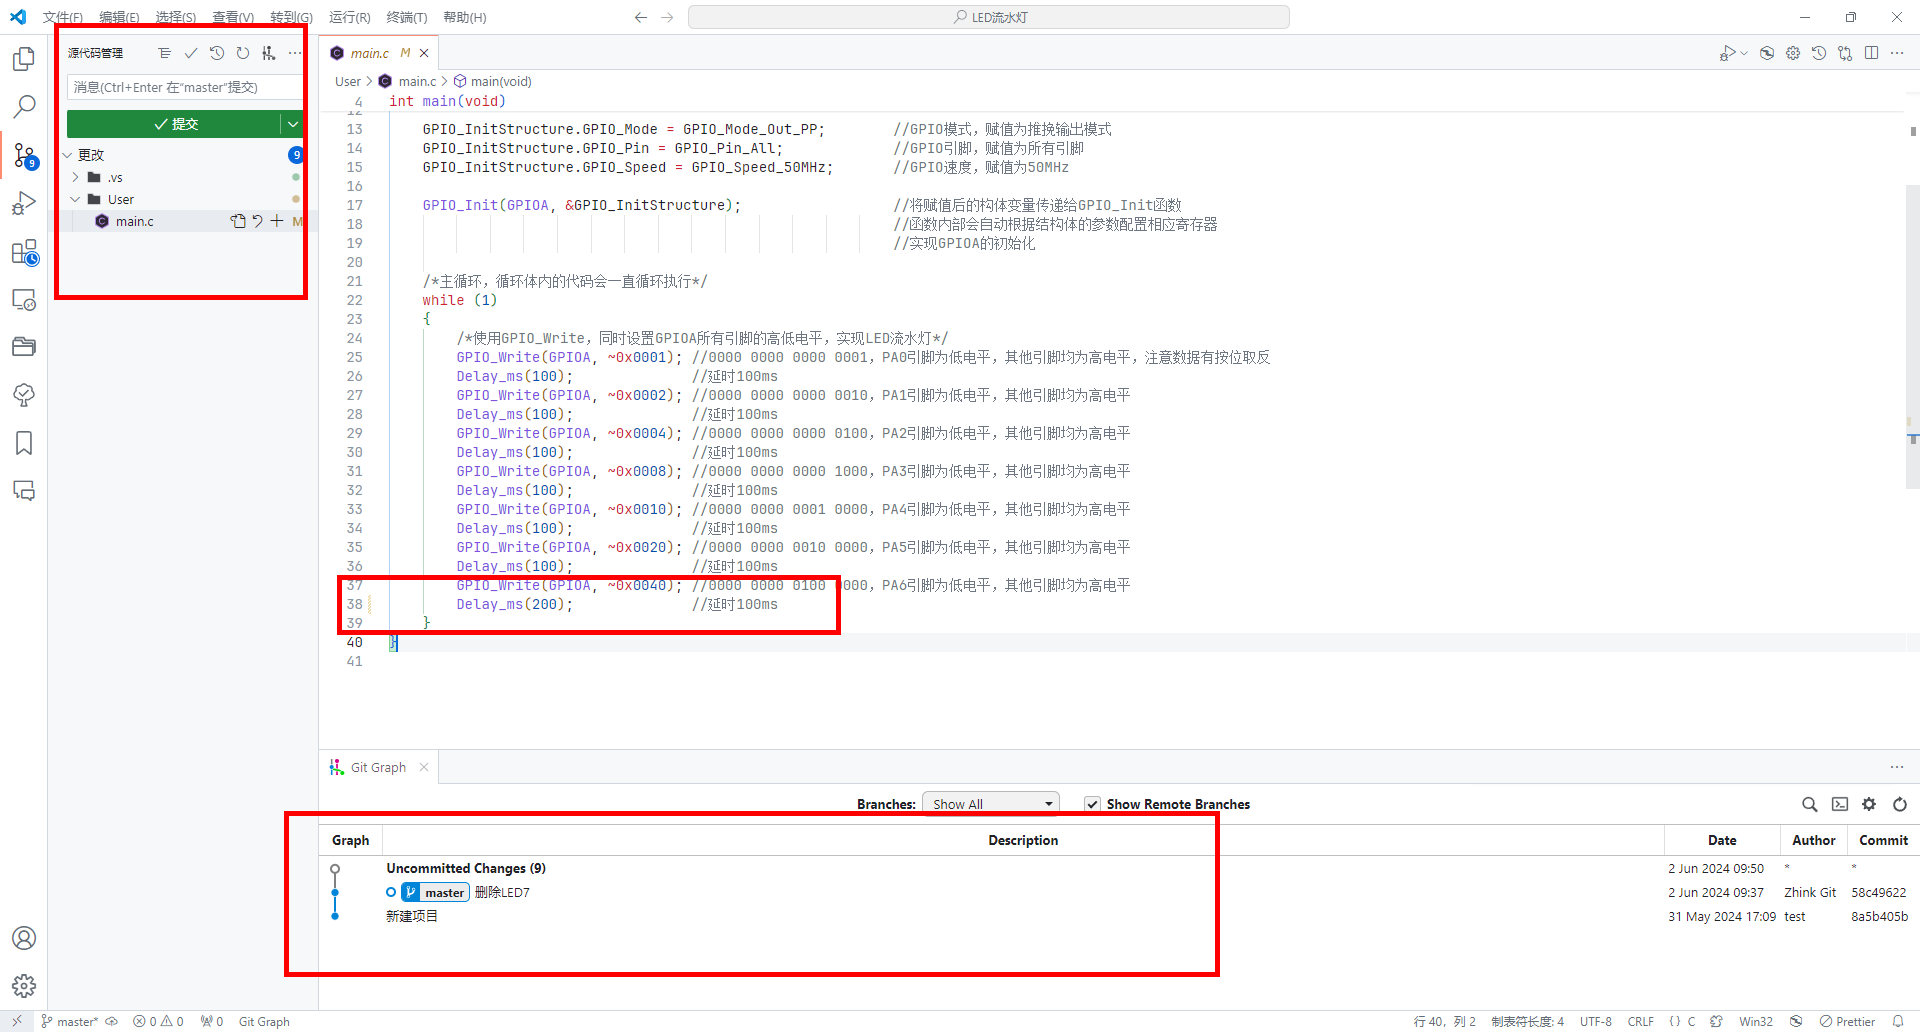Refresh the source control panel
This screenshot has width=1920, height=1032.
[243, 53]
